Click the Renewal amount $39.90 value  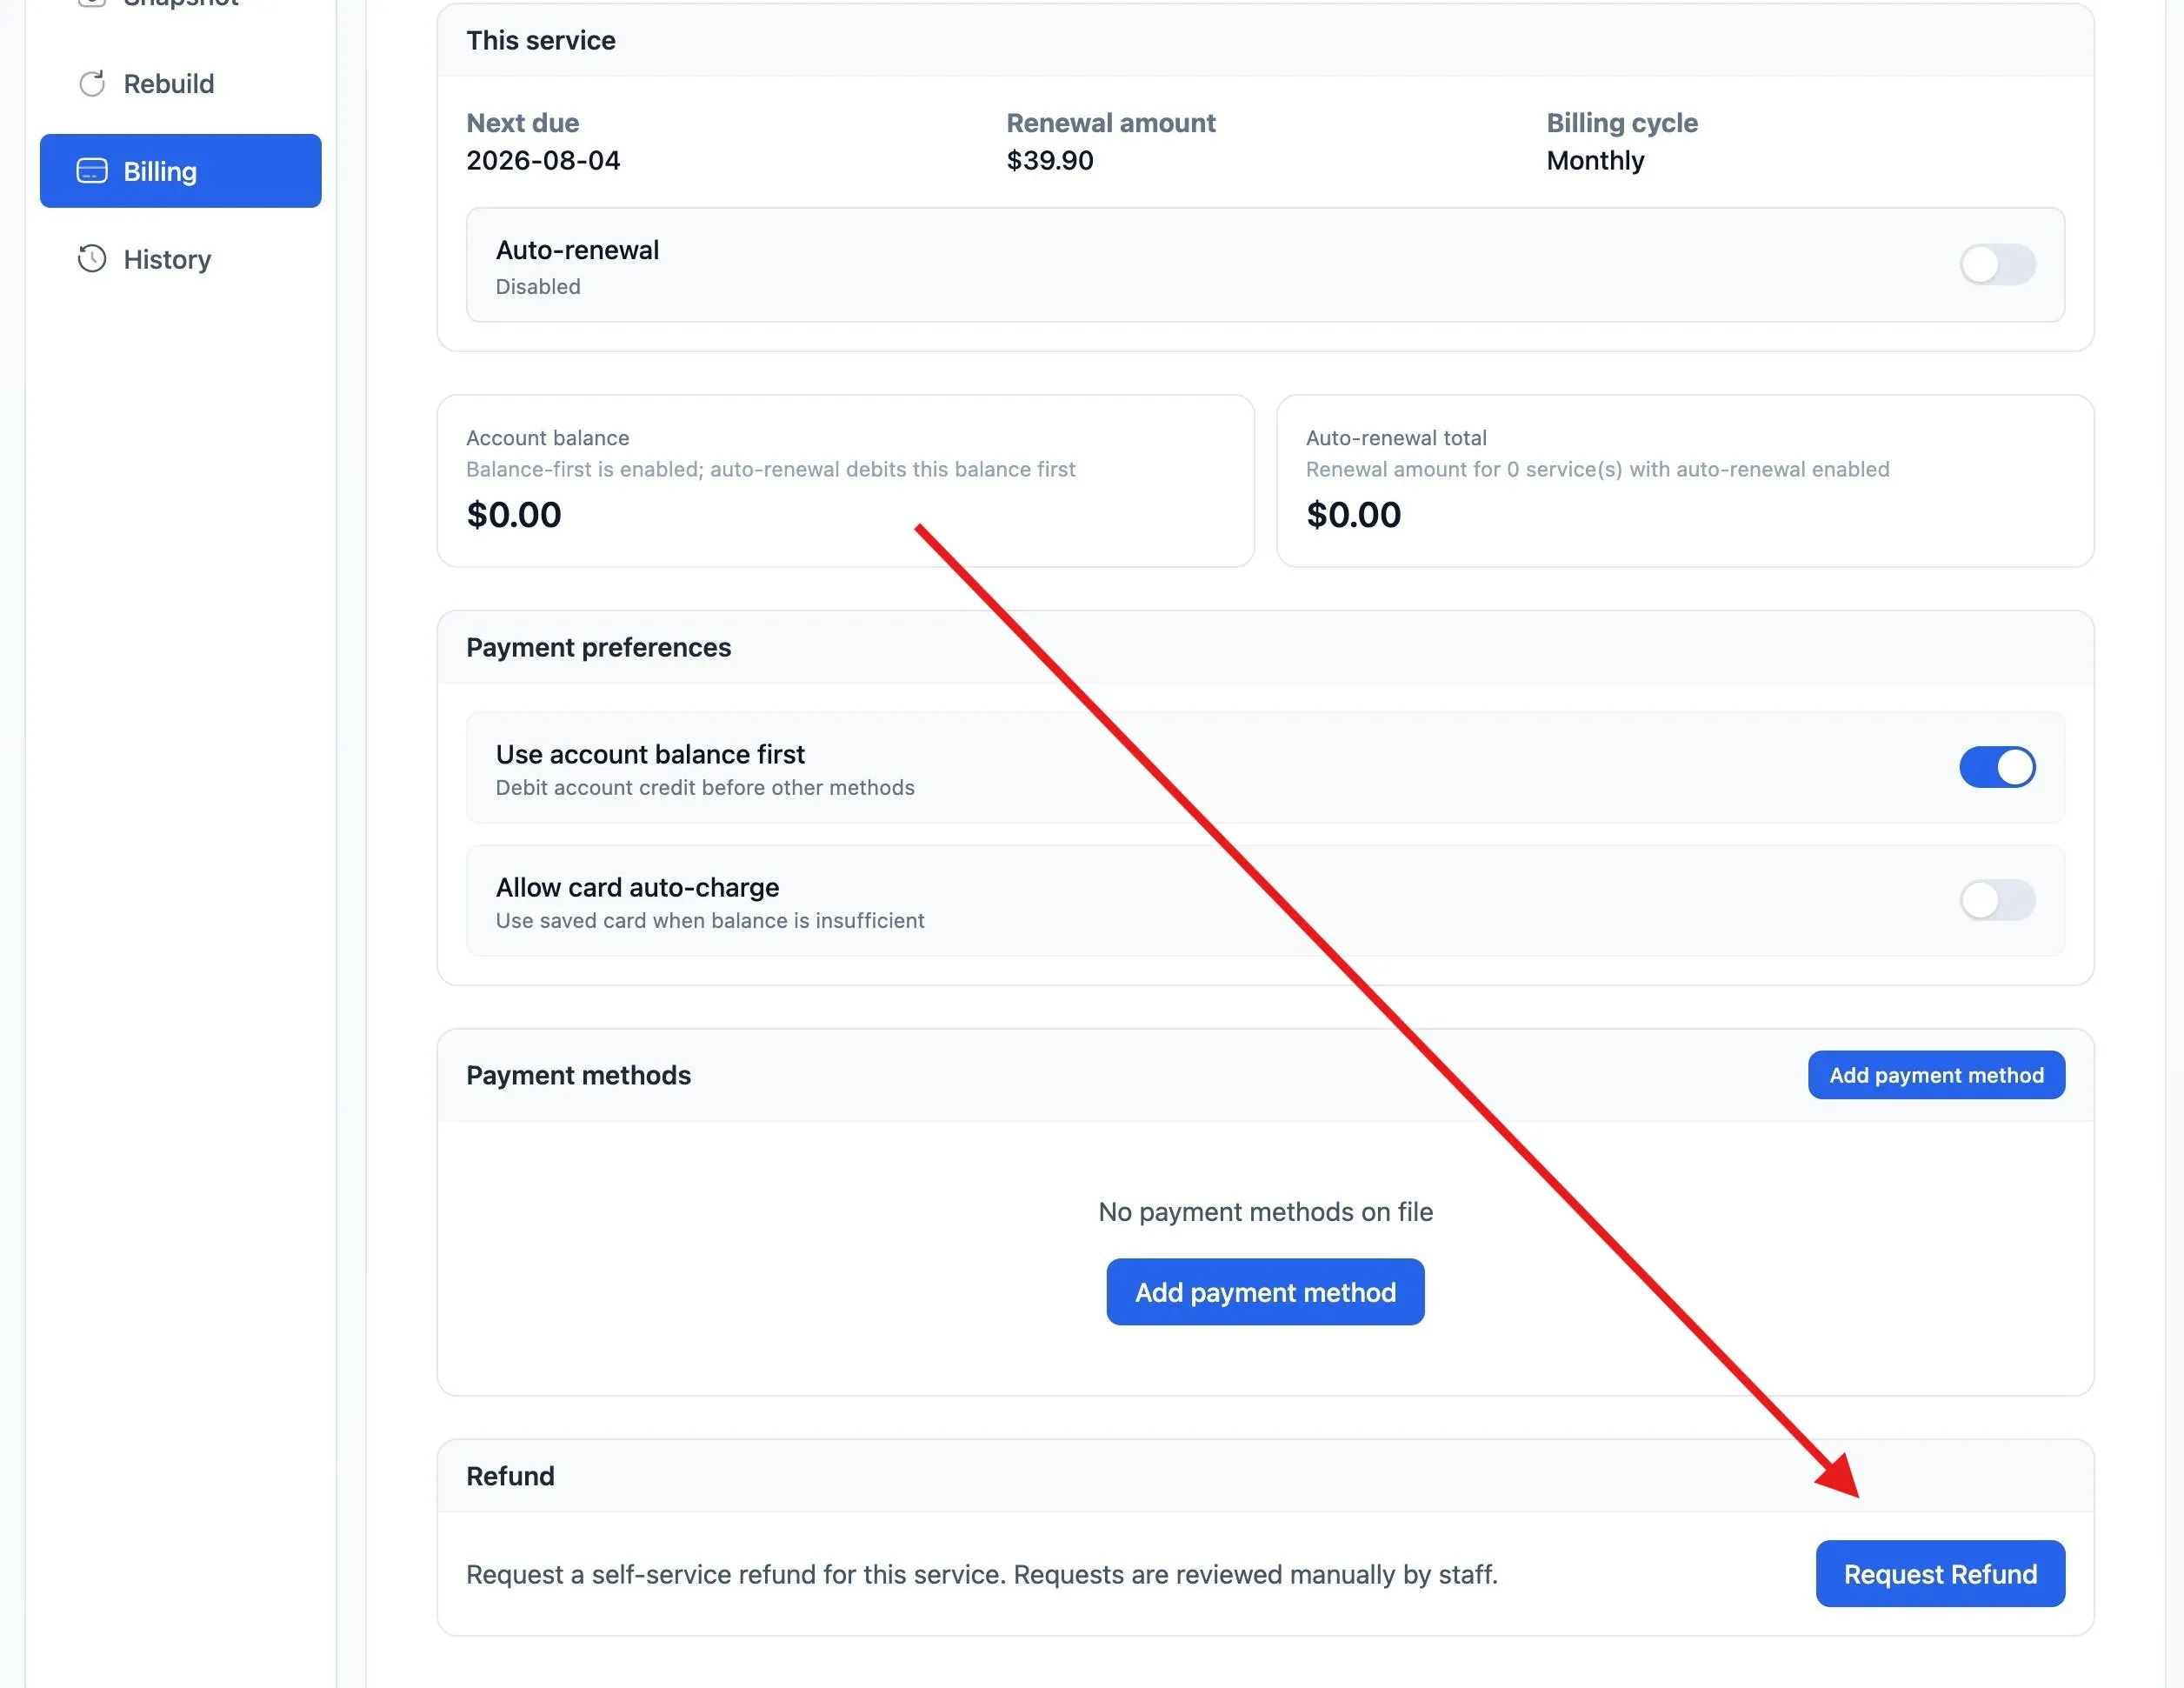click(1050, 160)
